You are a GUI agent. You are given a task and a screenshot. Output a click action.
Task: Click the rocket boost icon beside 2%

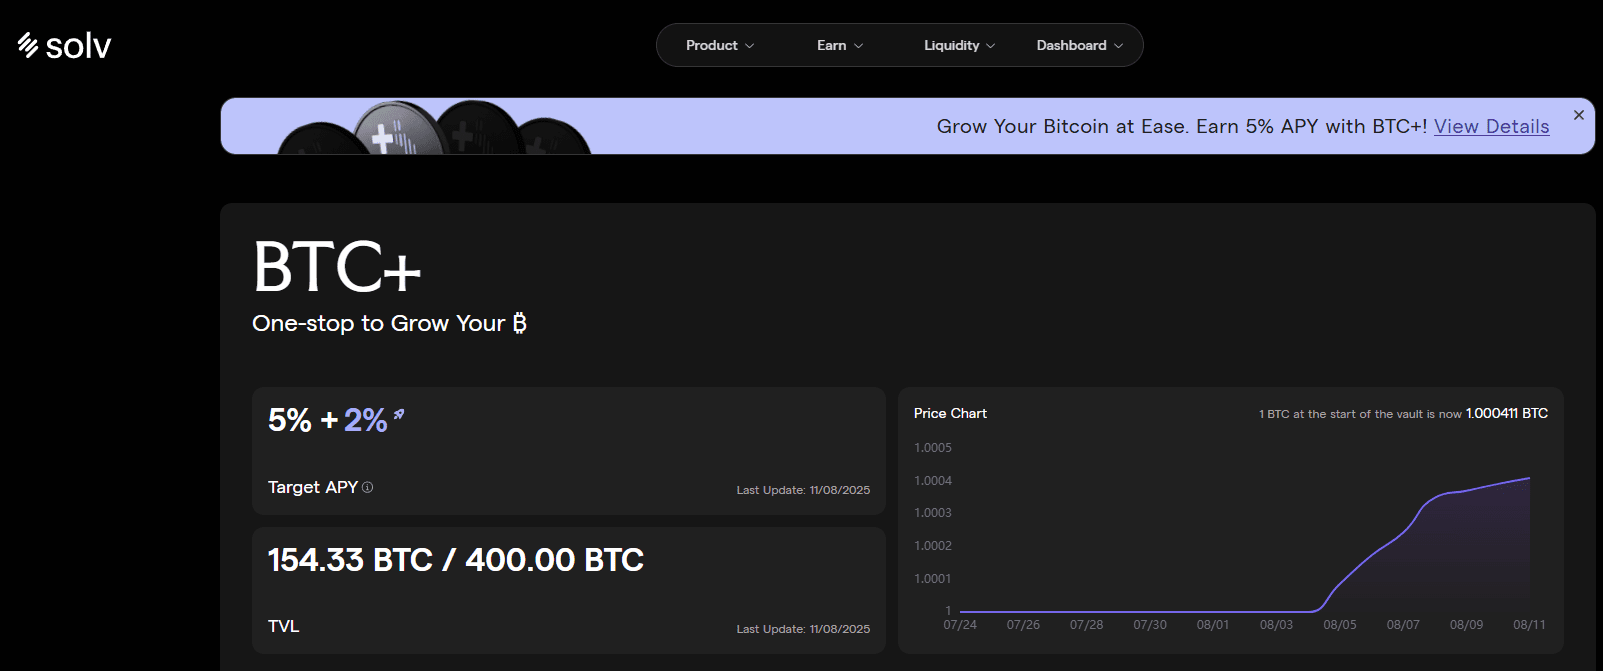399,414
